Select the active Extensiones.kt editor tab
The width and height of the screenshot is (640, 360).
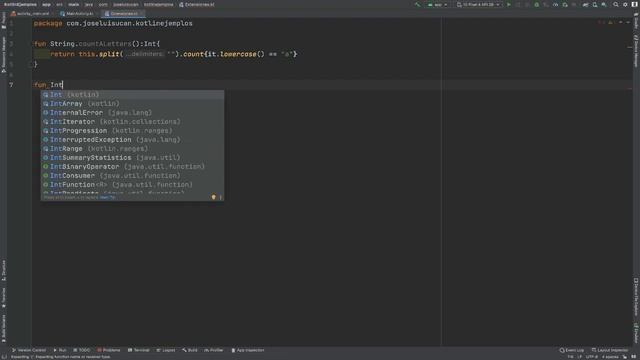tap(122, 13)
